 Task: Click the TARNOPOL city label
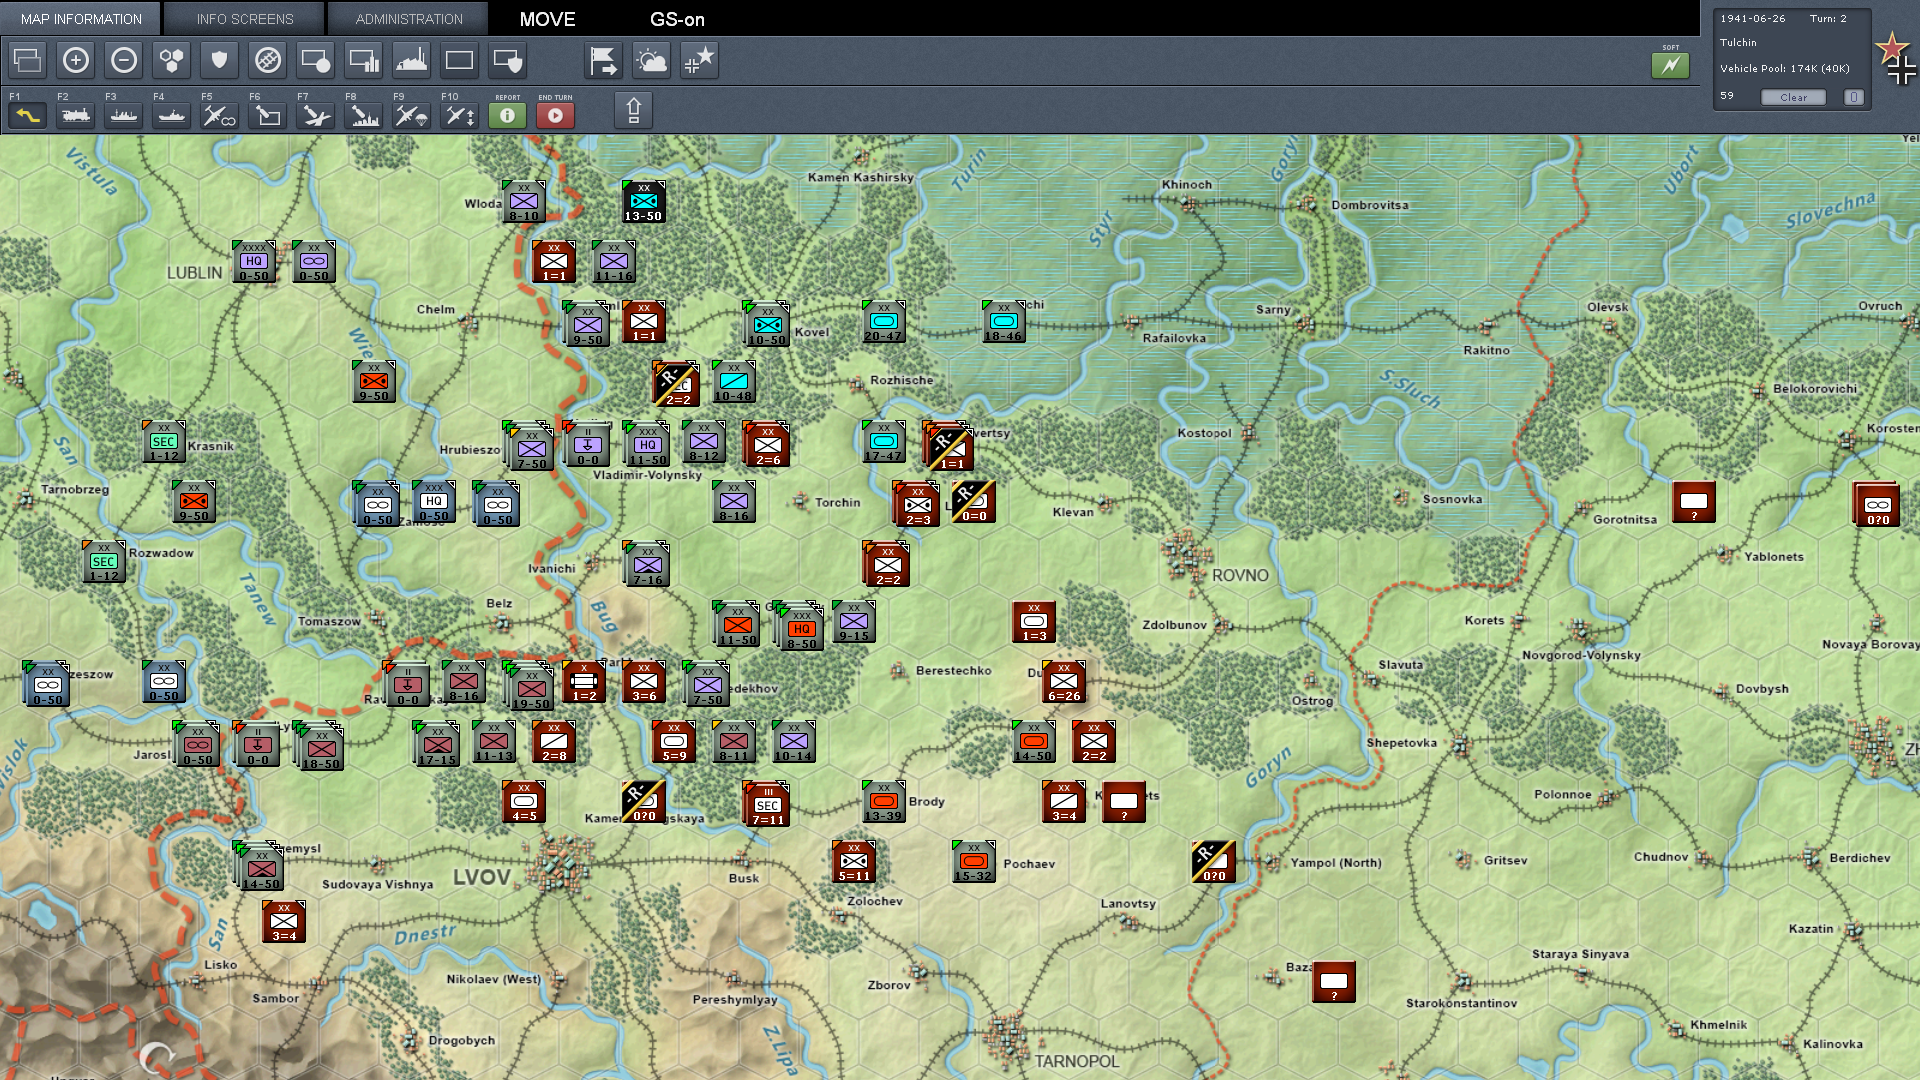click(x=1077, y=1061)
